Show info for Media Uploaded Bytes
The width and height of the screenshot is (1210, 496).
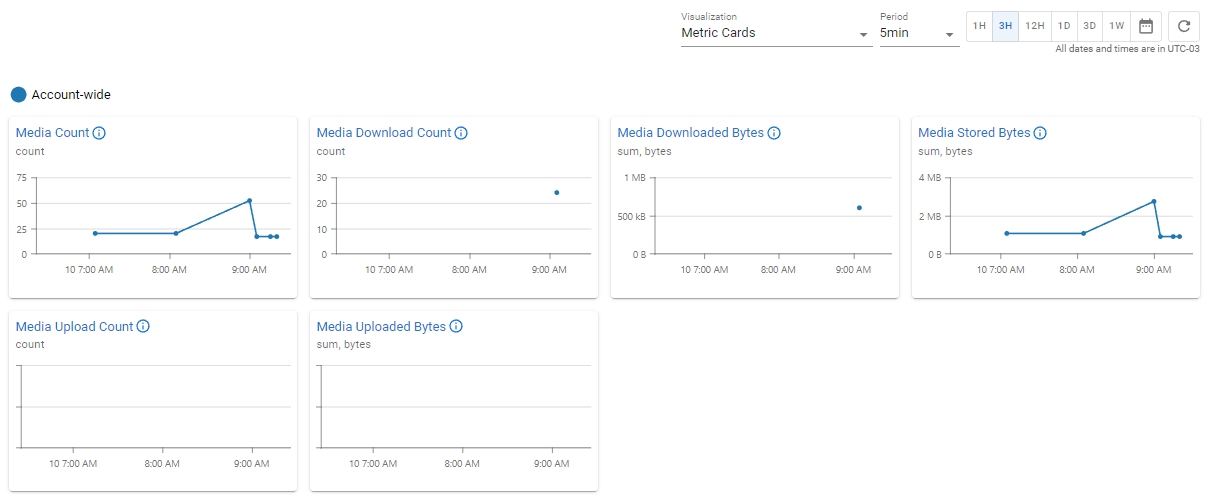coord(456,327)
